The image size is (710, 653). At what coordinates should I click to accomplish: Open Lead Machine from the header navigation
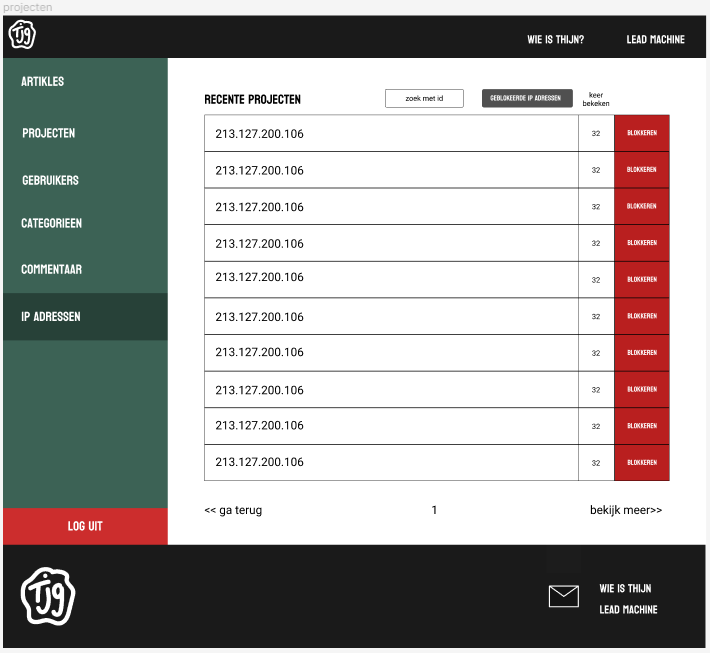point(655,40)
